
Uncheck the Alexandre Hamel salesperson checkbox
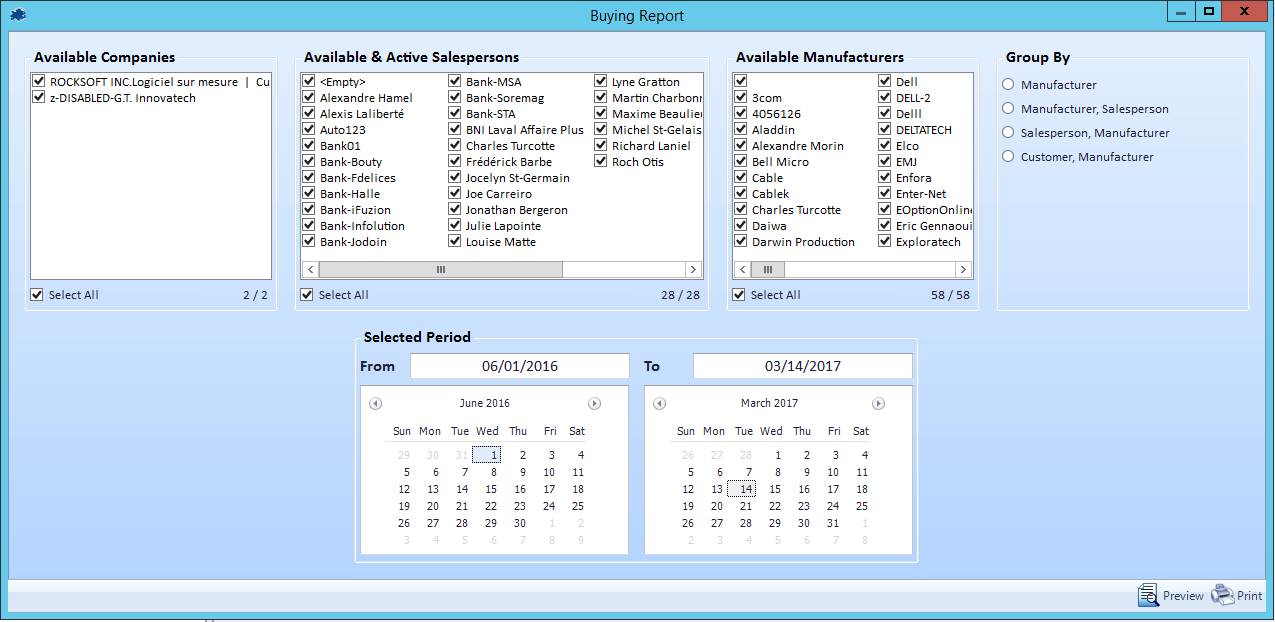click(309, 98)
